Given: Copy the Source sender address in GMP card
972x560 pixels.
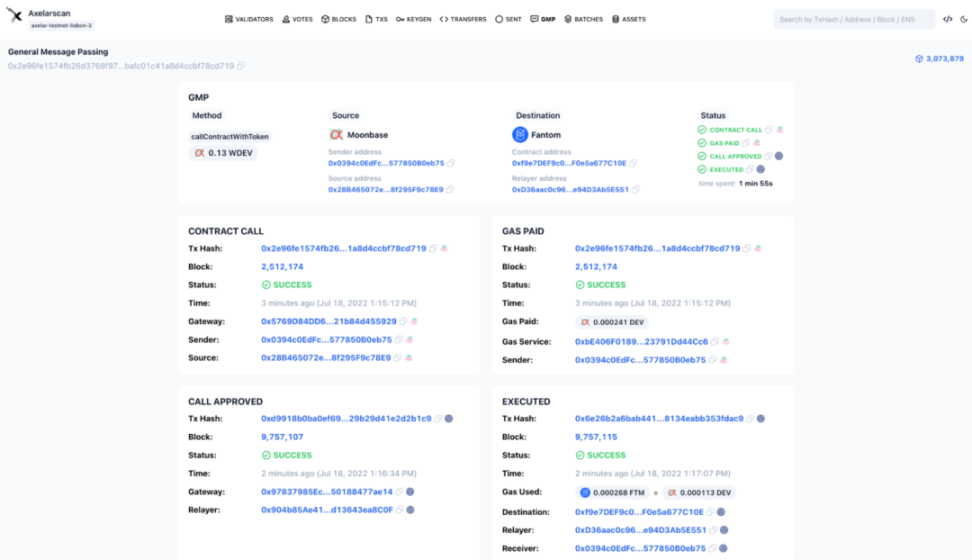Looking at the screenshot, I should pyautogui.click(x=451, y=163).
